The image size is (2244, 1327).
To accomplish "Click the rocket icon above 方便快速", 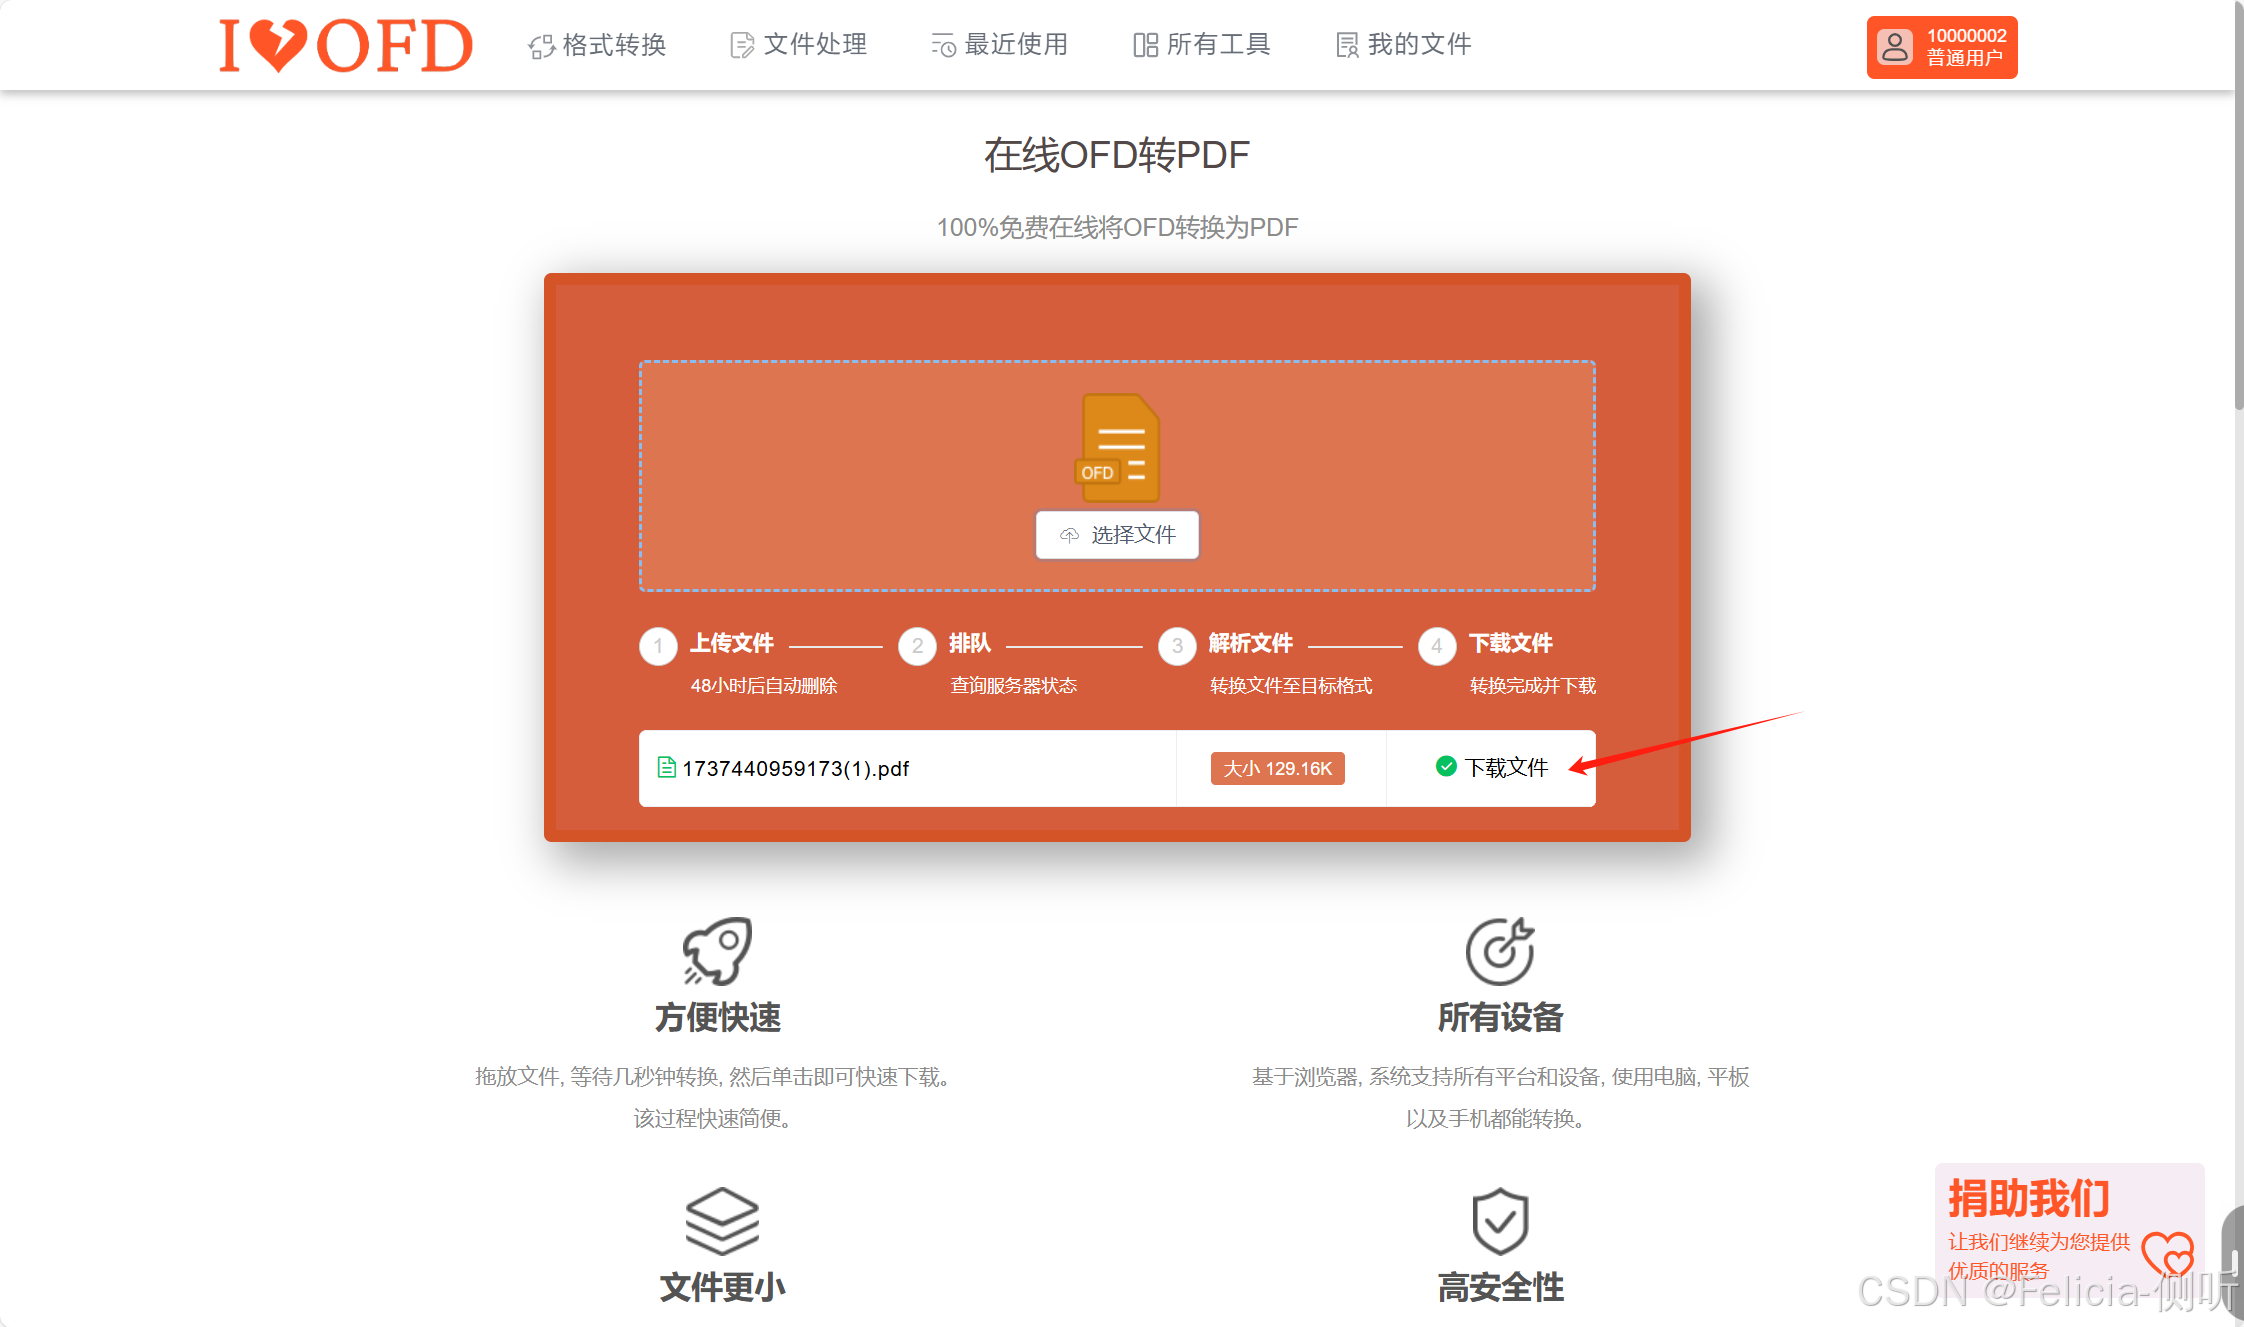I will (717, 950).
